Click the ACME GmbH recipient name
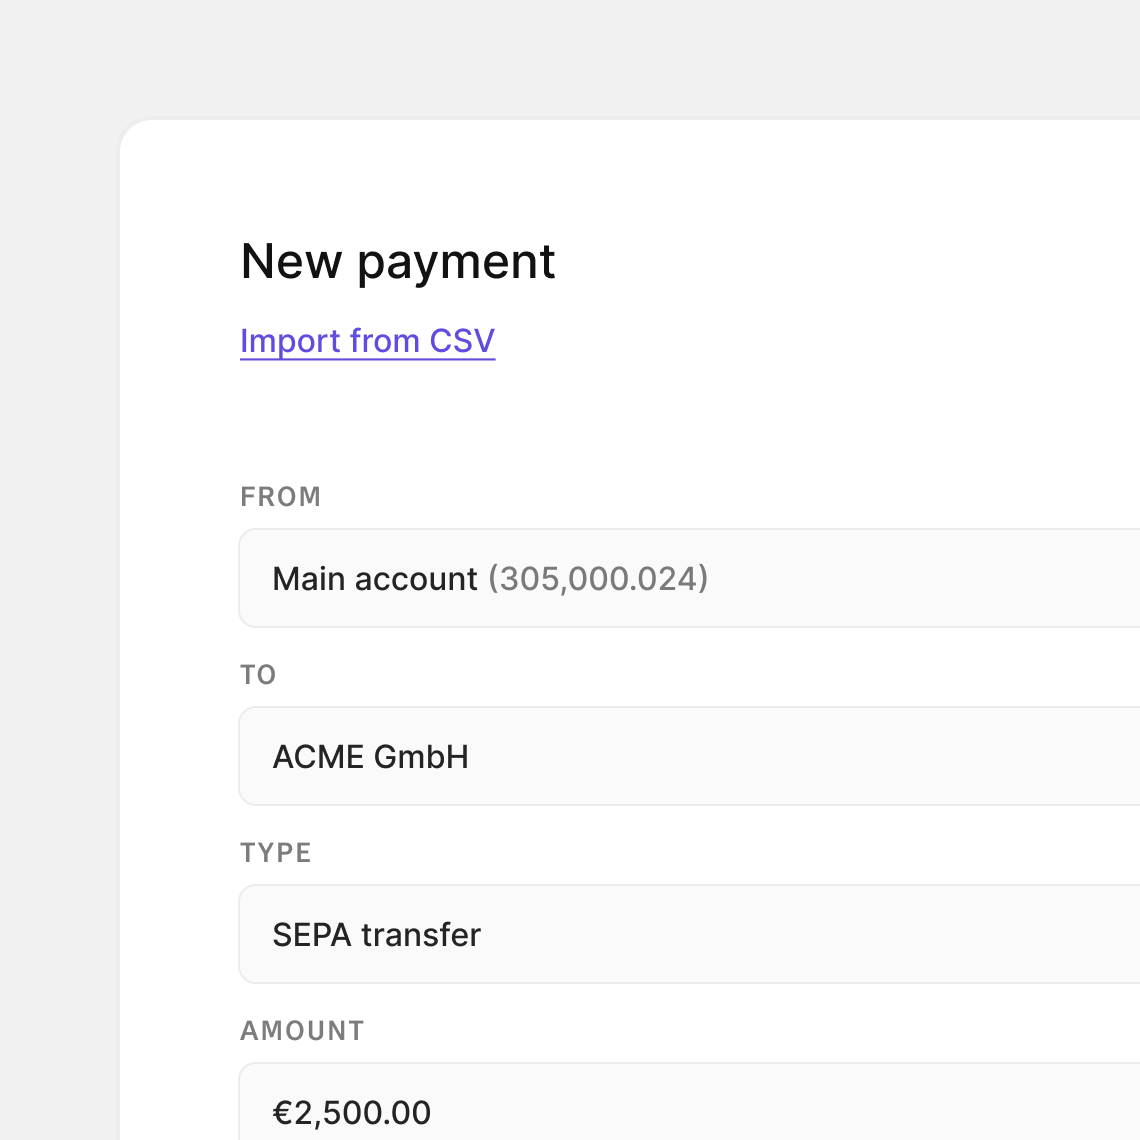1140x1140 pixels. 370,757
